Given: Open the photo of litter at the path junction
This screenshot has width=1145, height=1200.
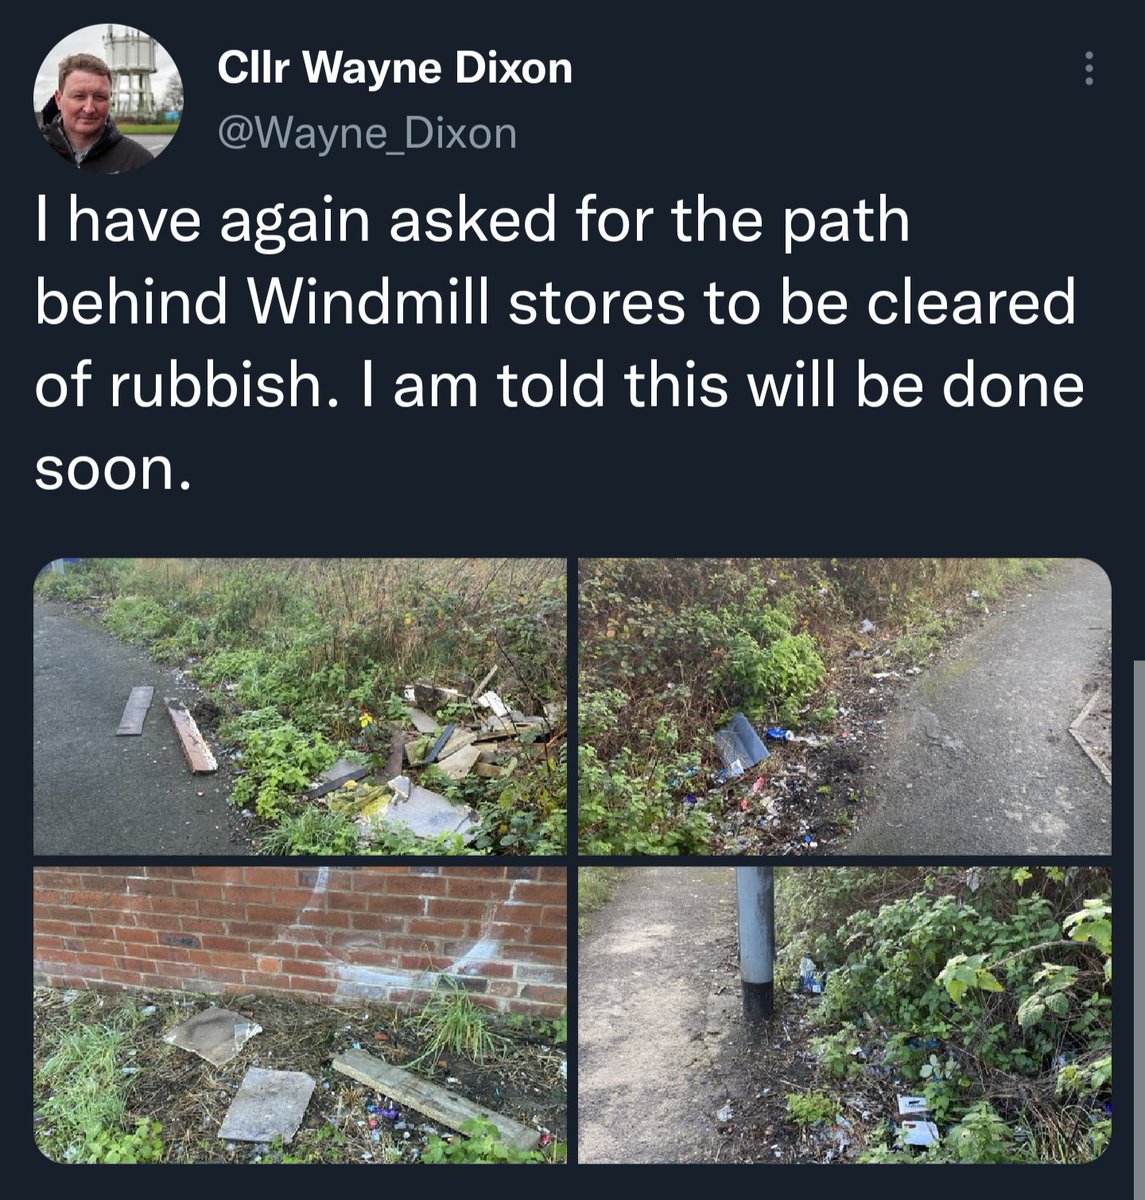Looking at the screenshot, I should point(845,706).
